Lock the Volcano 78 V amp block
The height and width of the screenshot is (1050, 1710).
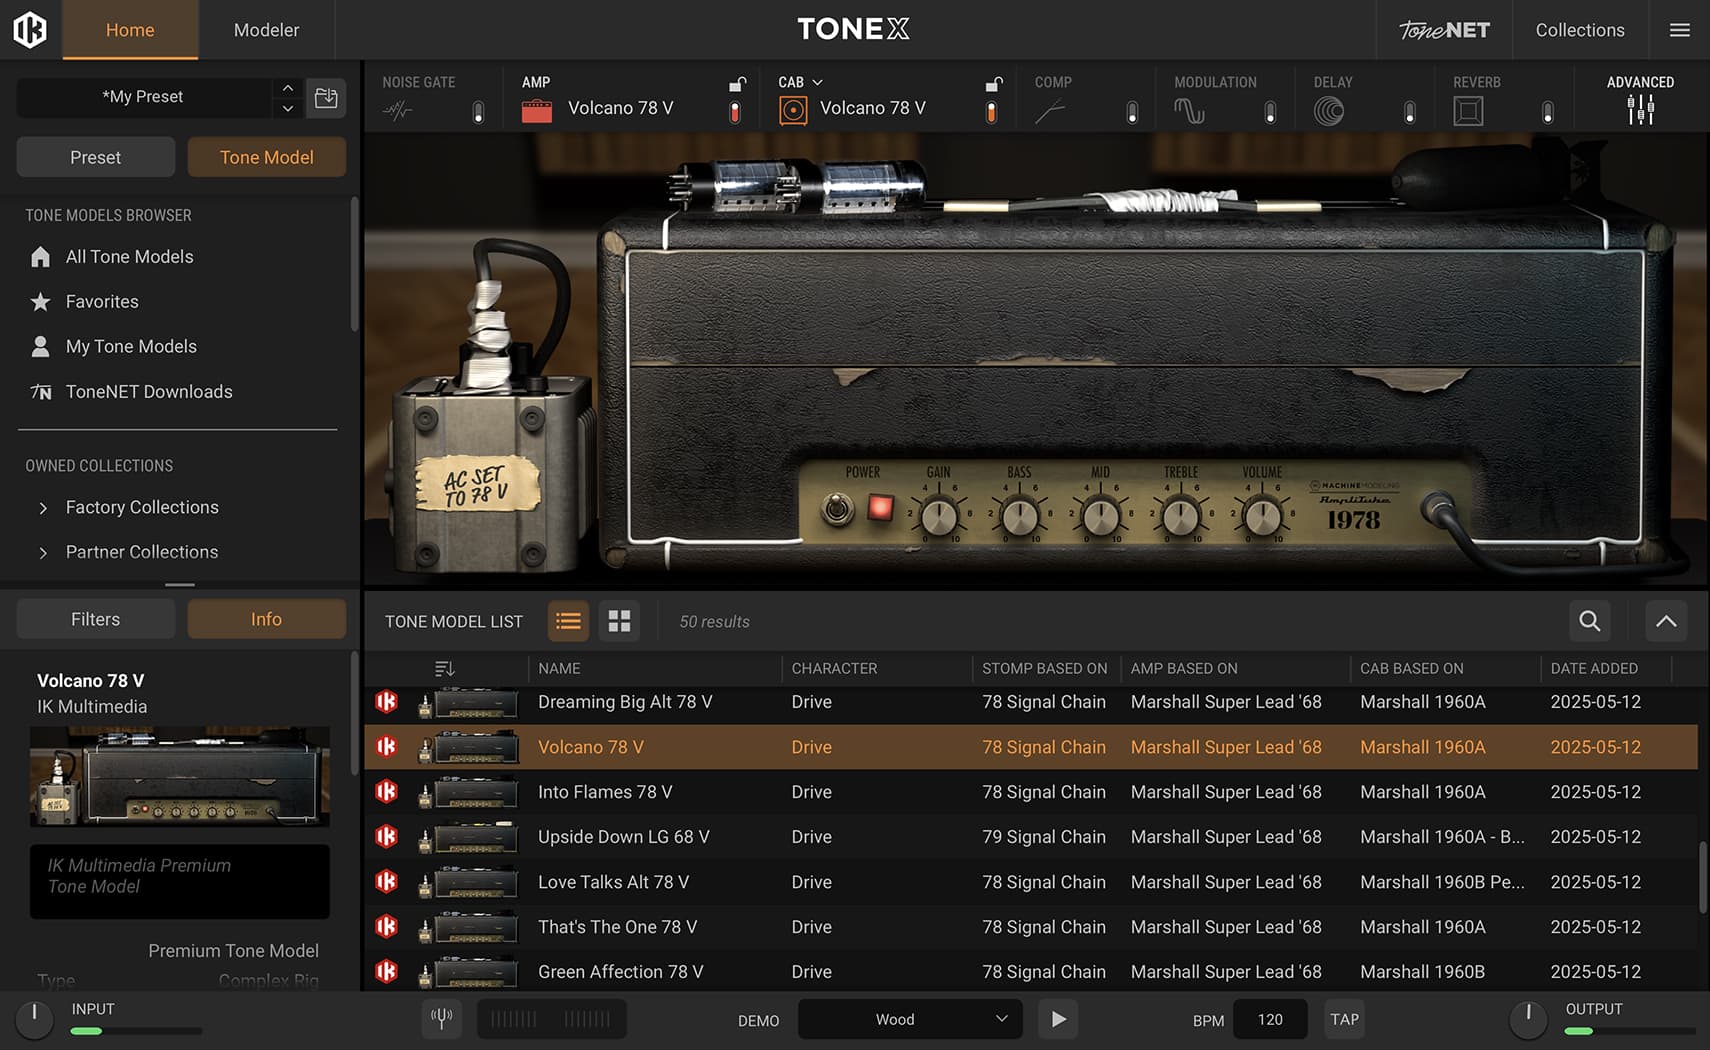click(x=737, y=84)
